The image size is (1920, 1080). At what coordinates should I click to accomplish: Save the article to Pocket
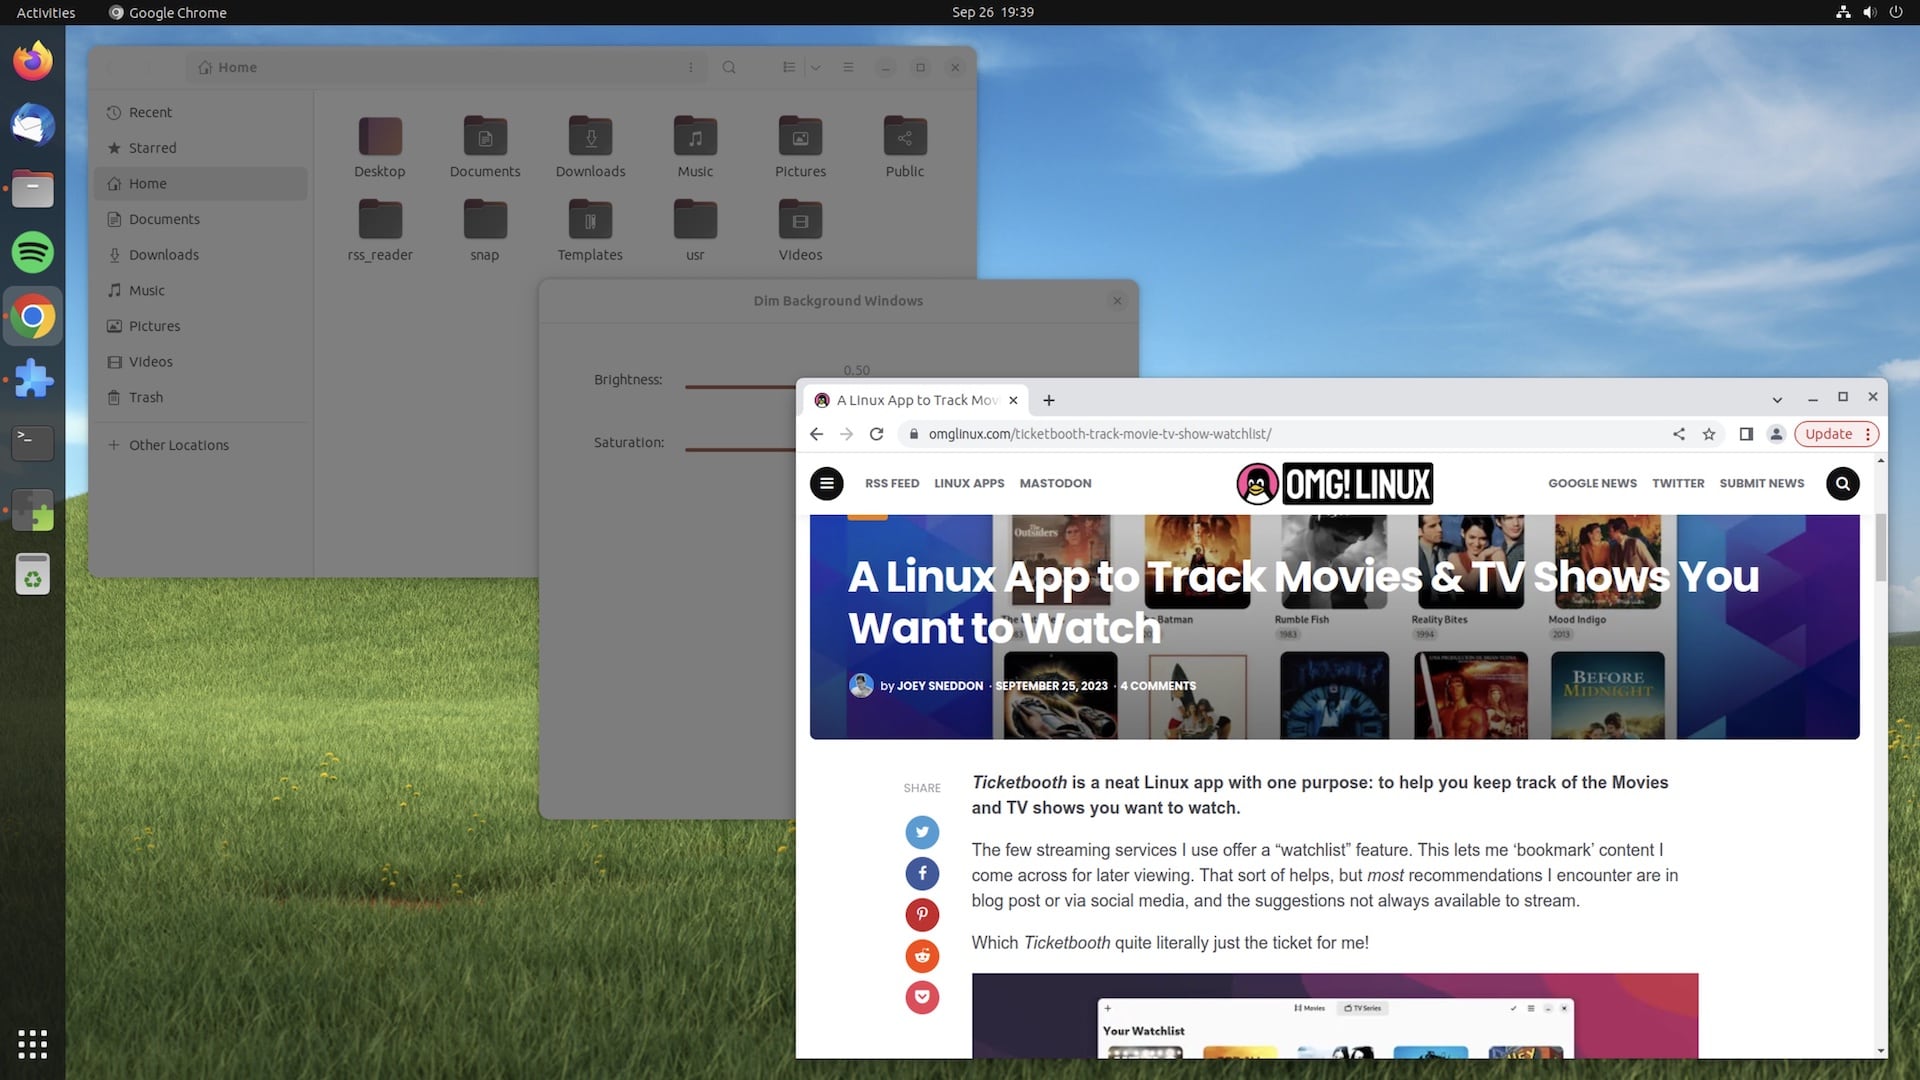point(921,997)
